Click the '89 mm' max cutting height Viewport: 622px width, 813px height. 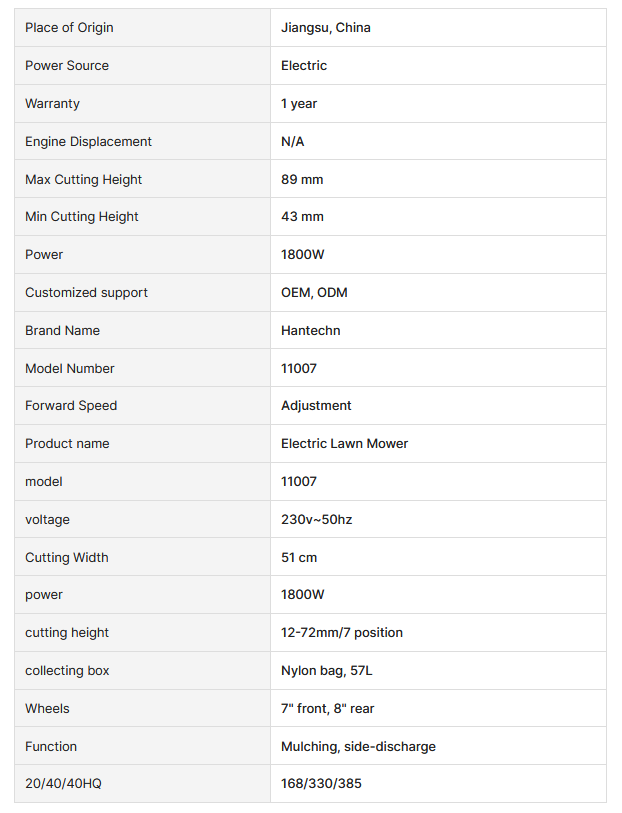(302, 180)
